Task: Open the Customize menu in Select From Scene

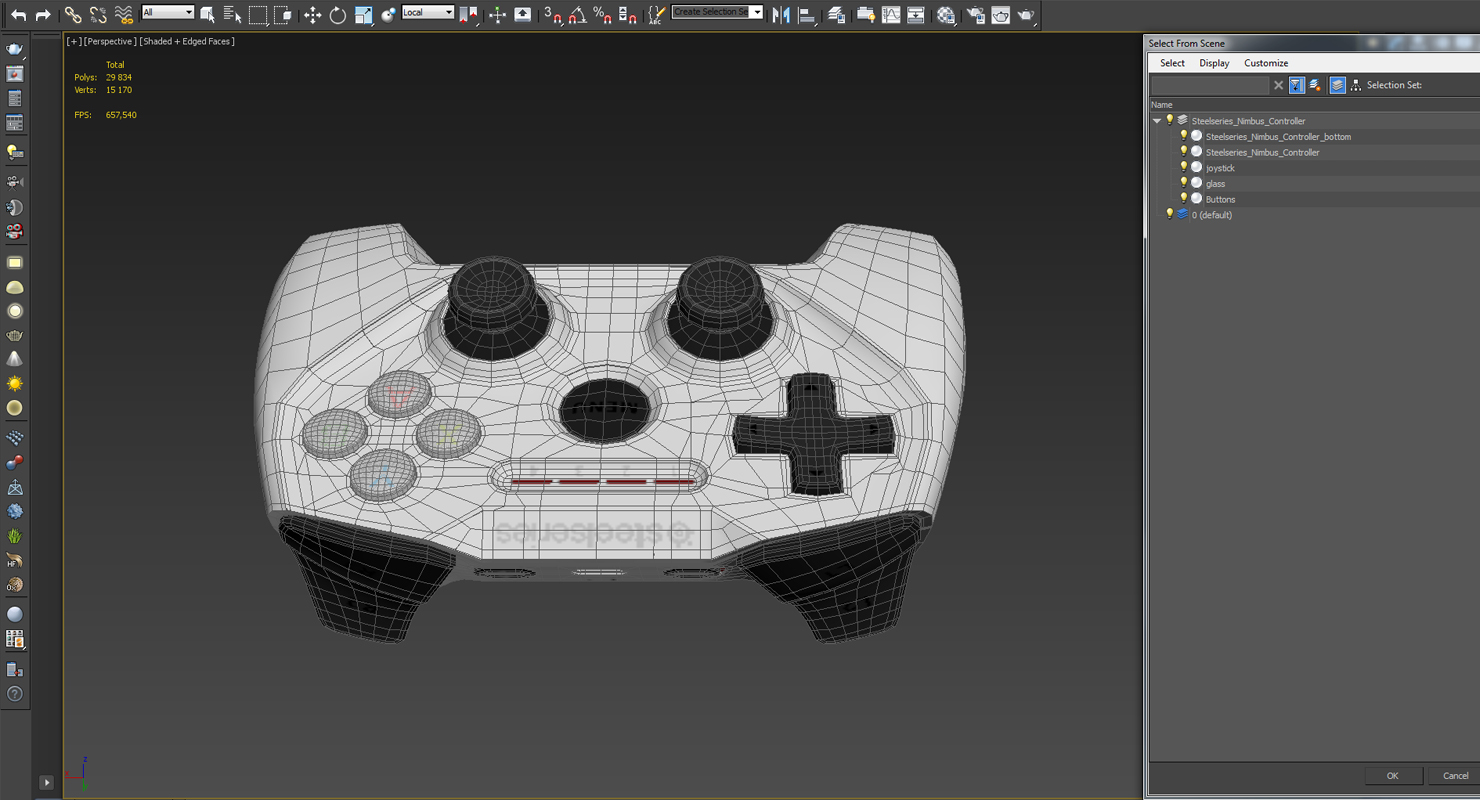Action: pos(1266,63)
